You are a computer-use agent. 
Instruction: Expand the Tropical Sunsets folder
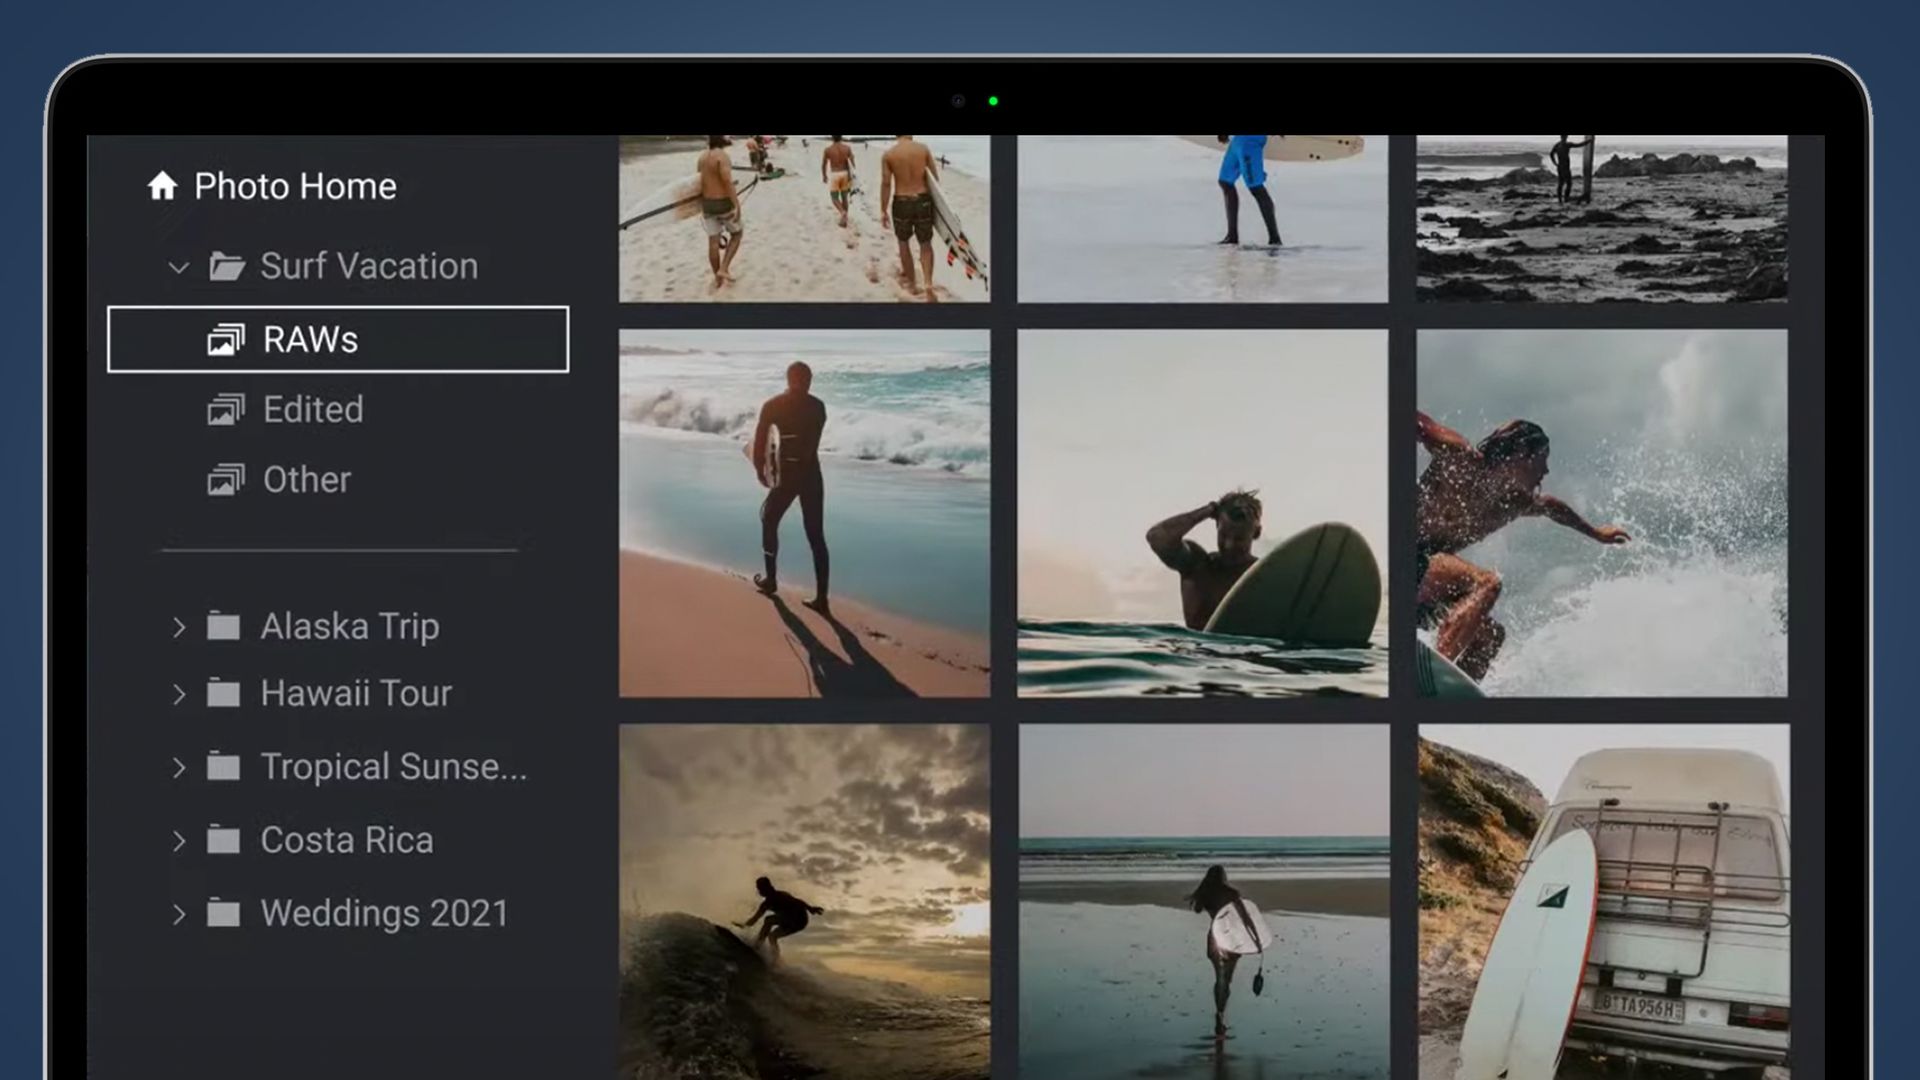coord(180,766)
